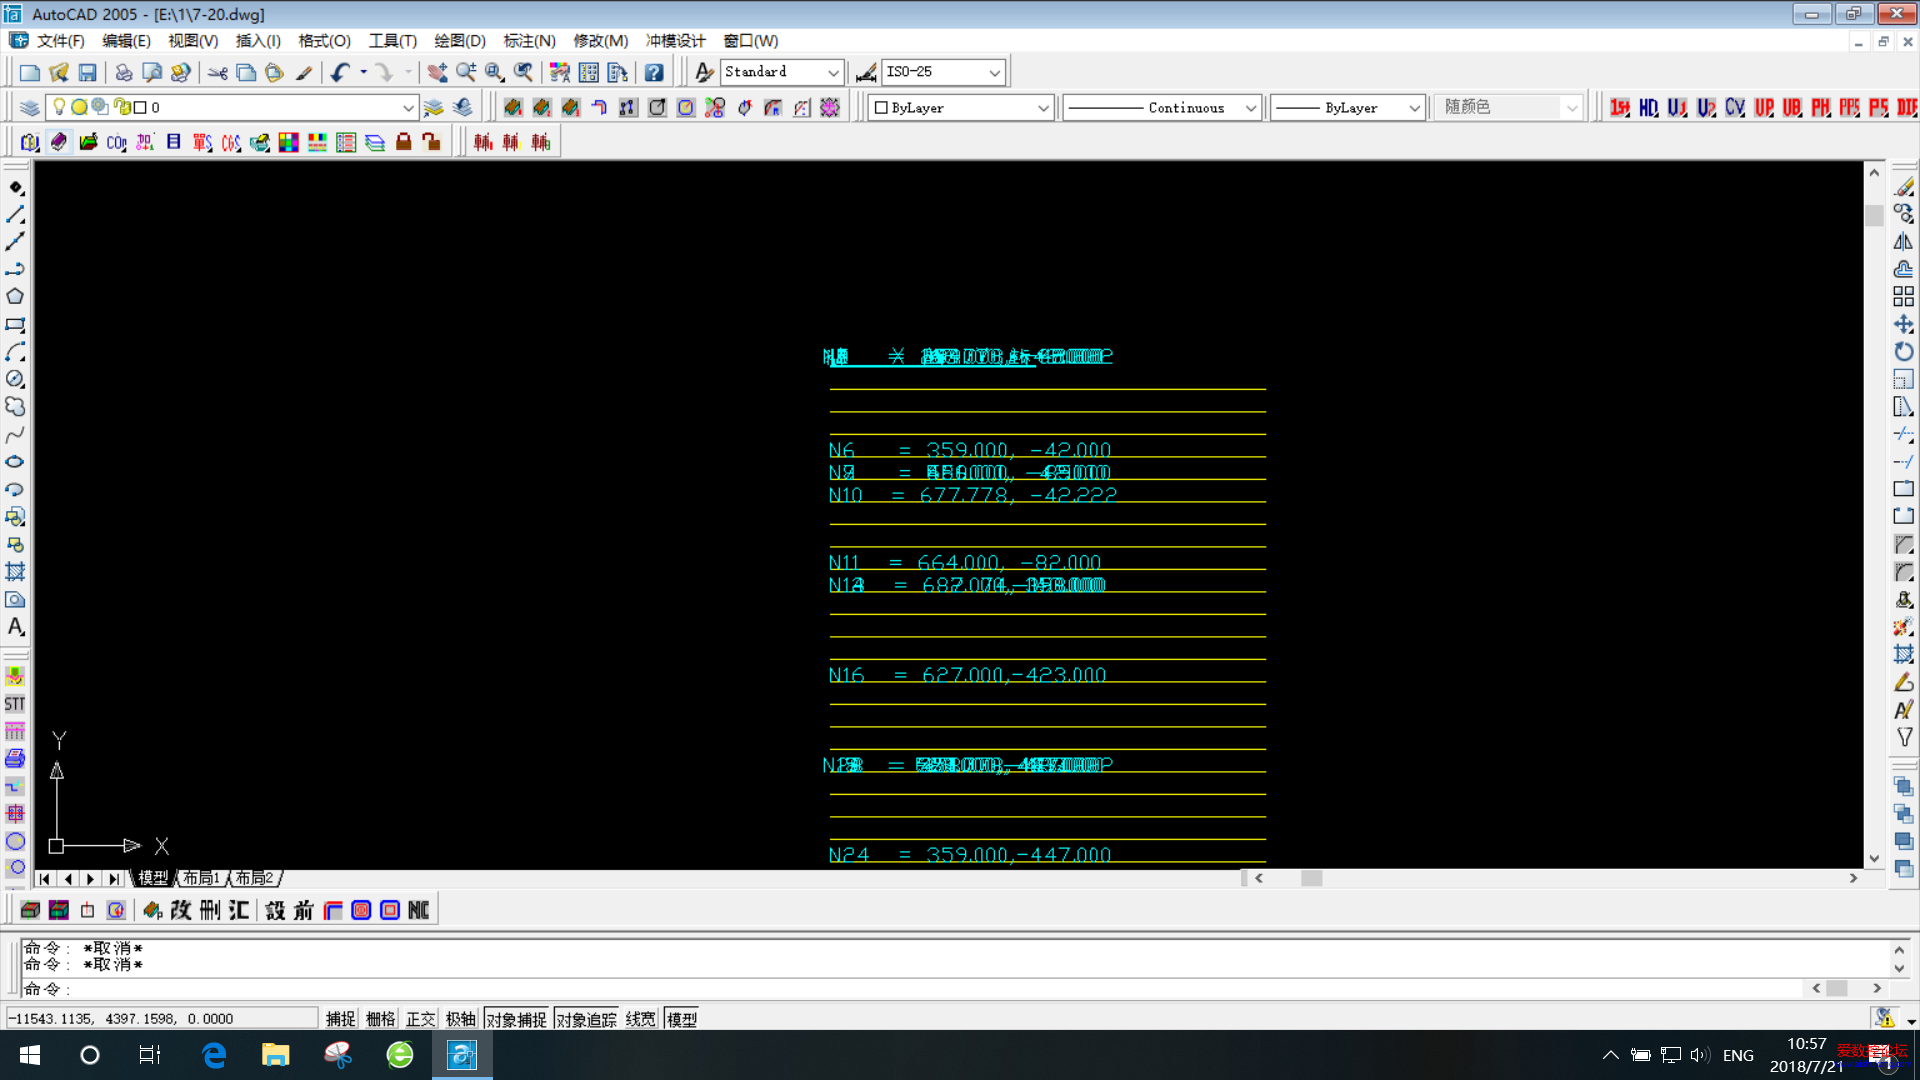Image resolution: width=1920 pixels, height=1080 pixels.
Task: Click the volume icon in system tray
Action: tap(1699, 1055)
